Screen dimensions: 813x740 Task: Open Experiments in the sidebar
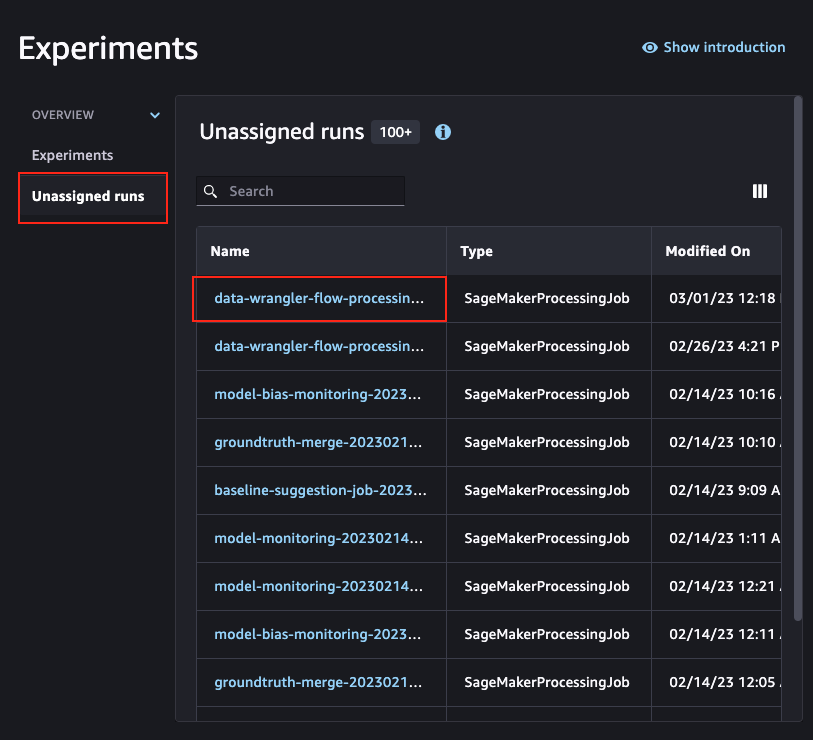pos(73,155)
